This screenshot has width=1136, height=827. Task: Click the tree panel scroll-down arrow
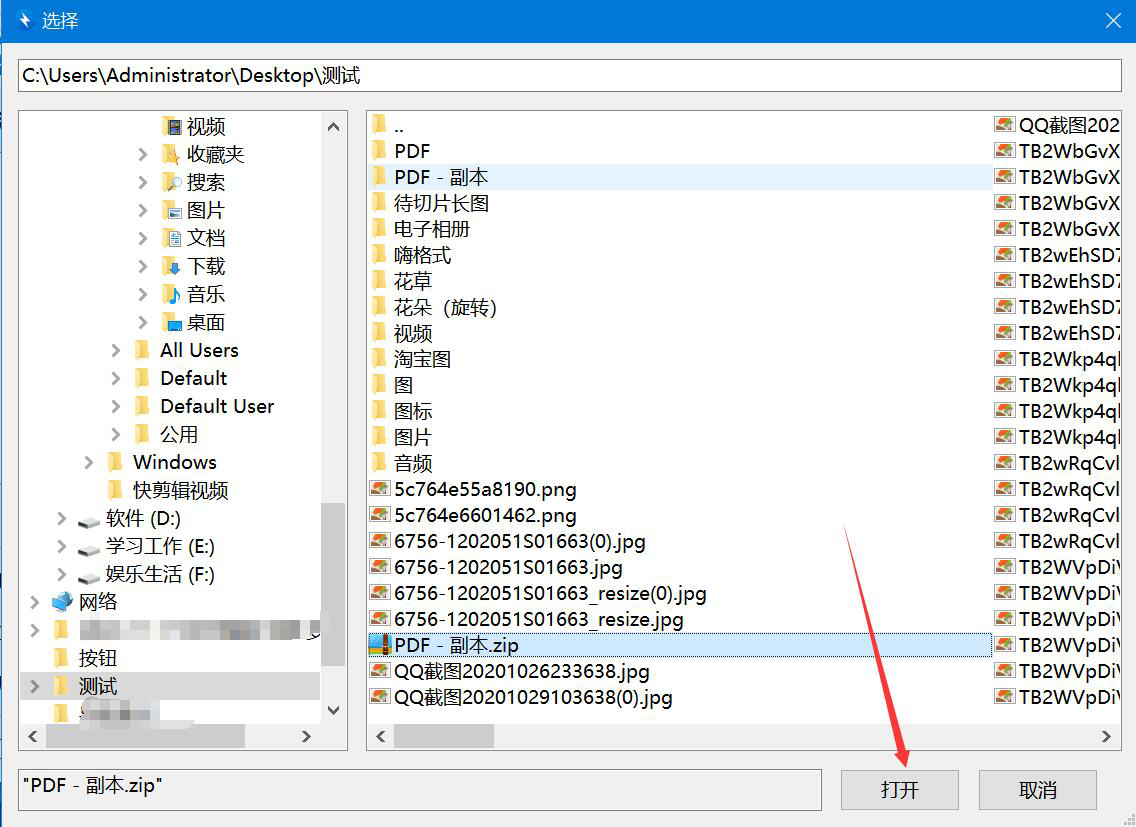point(333,710)
